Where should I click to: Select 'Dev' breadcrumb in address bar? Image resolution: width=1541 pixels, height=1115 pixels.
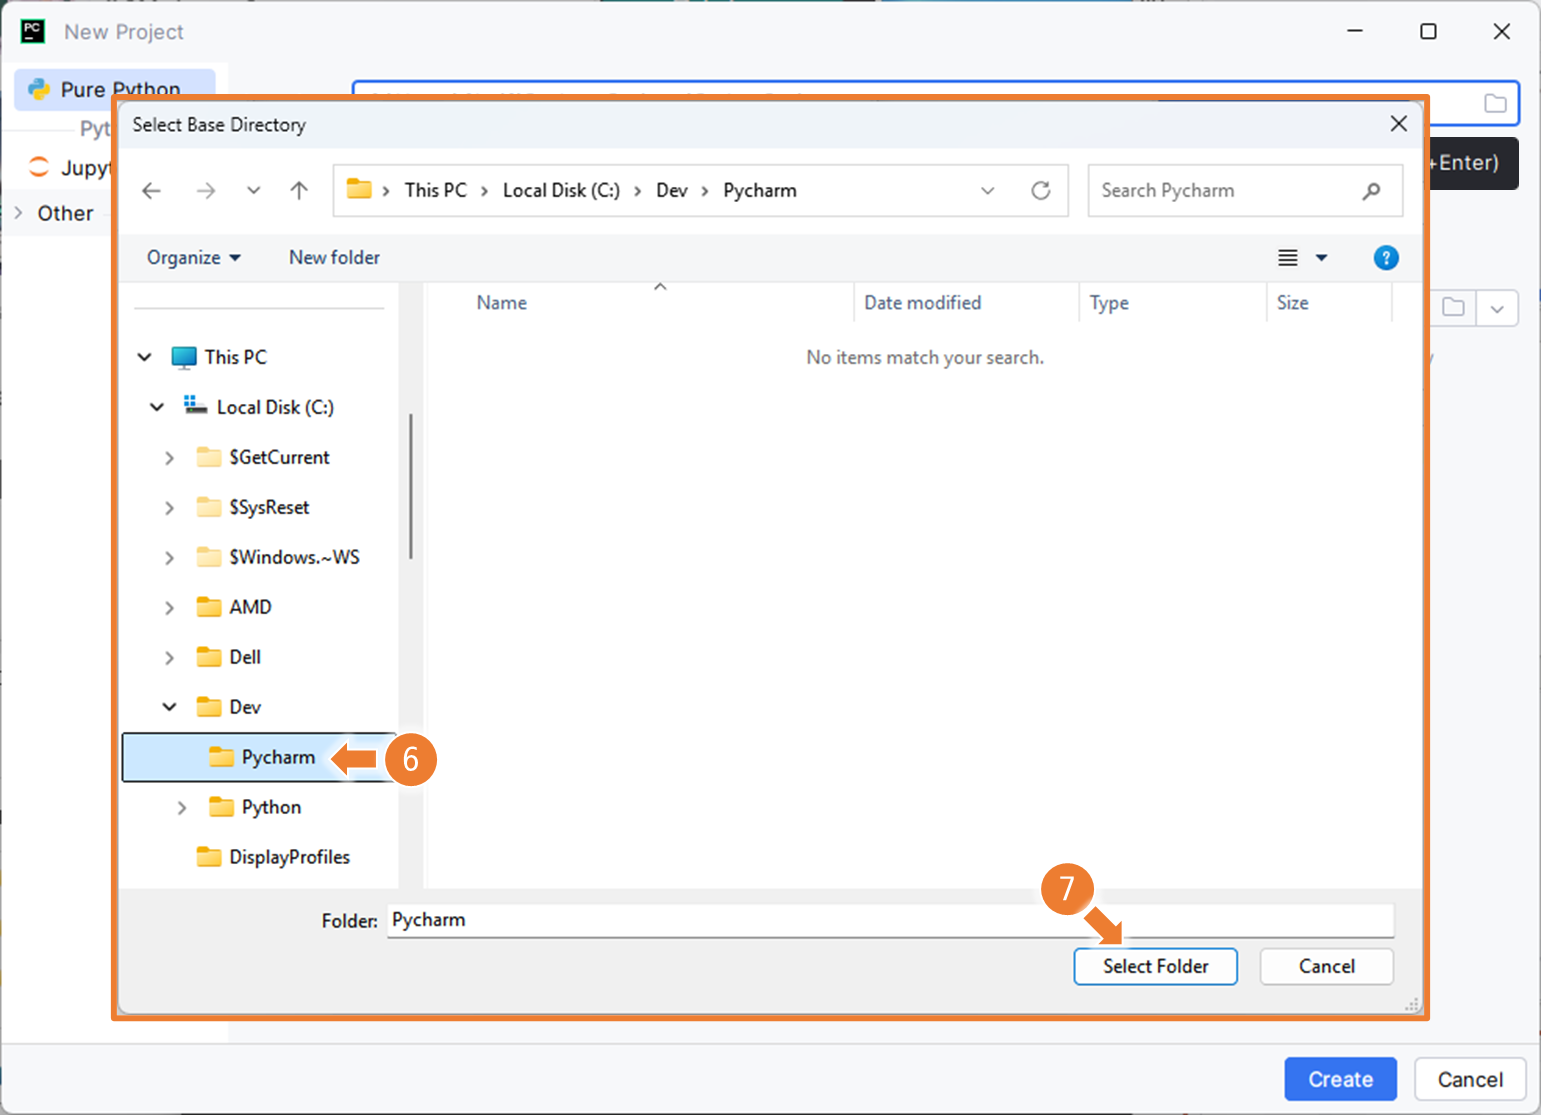672,190
